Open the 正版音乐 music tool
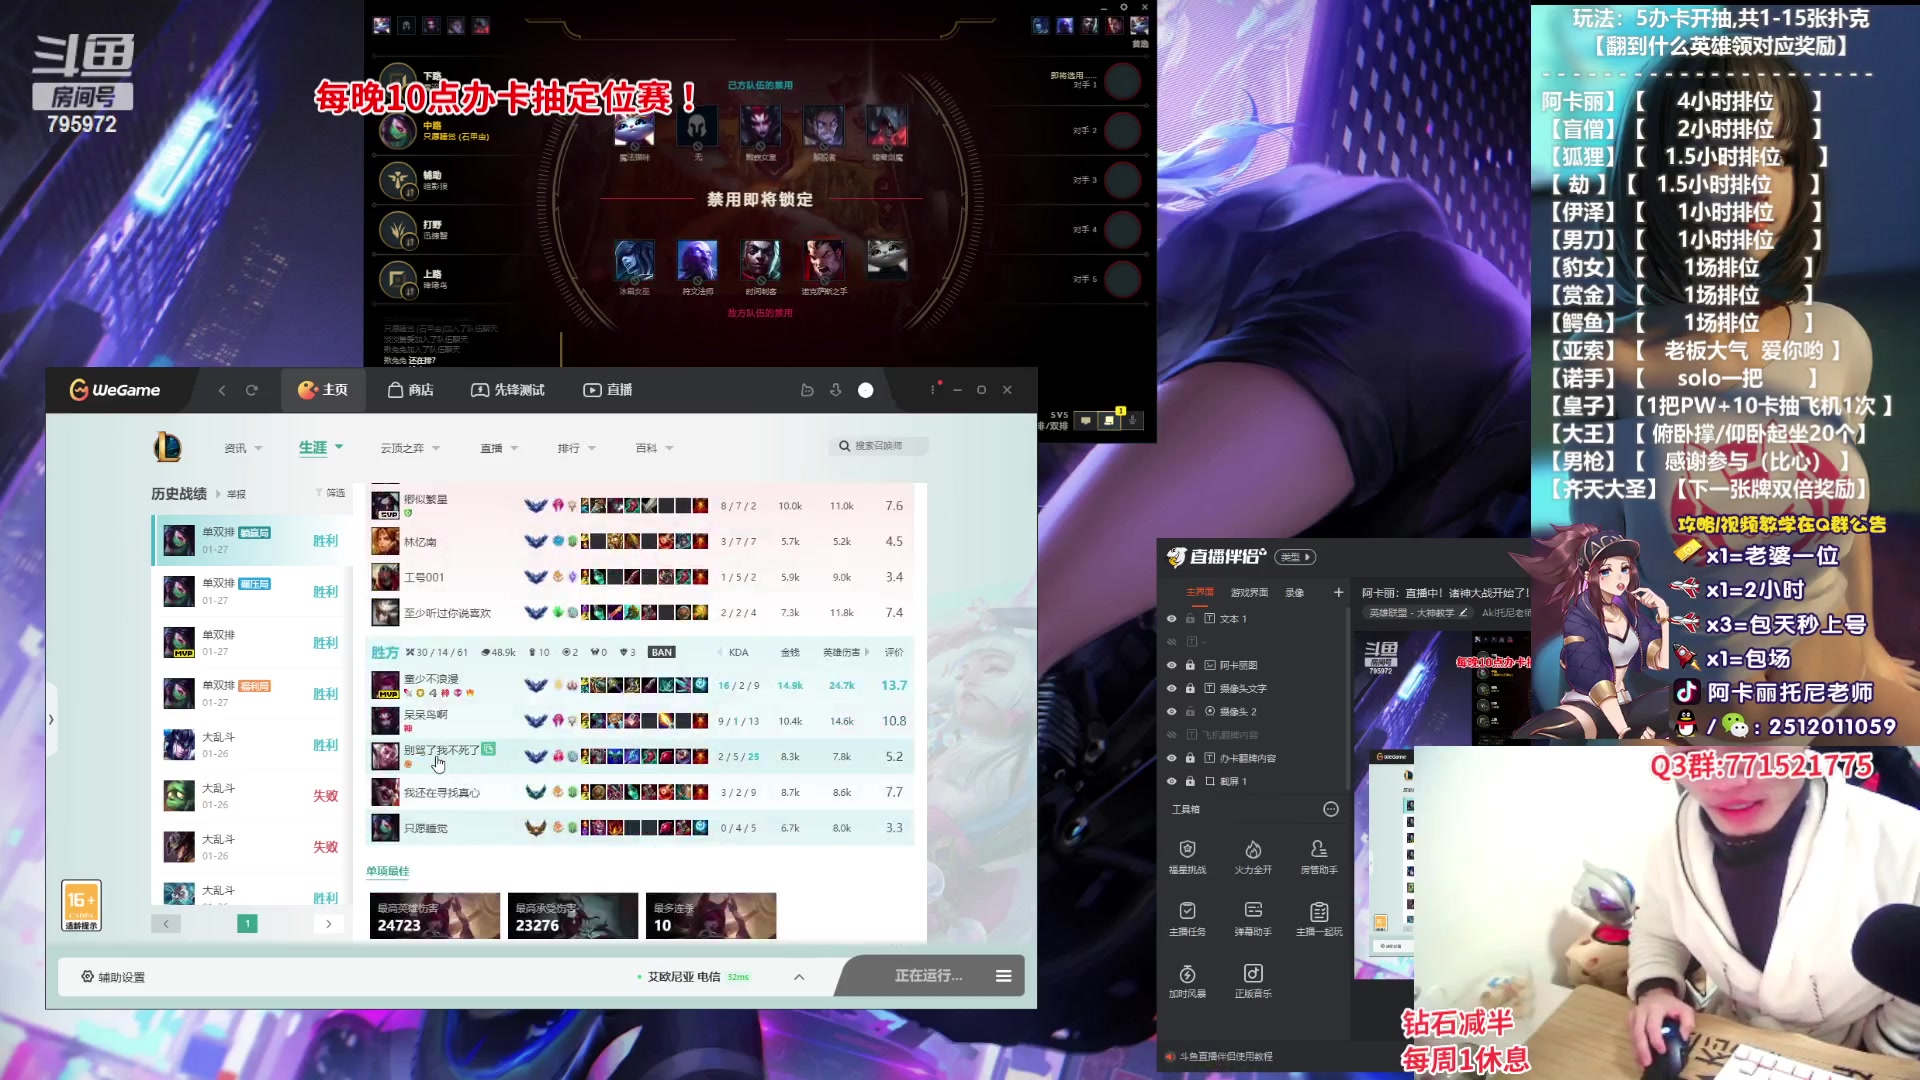This screenshot has width=1920, height=1080. [x=1253, y=975]
